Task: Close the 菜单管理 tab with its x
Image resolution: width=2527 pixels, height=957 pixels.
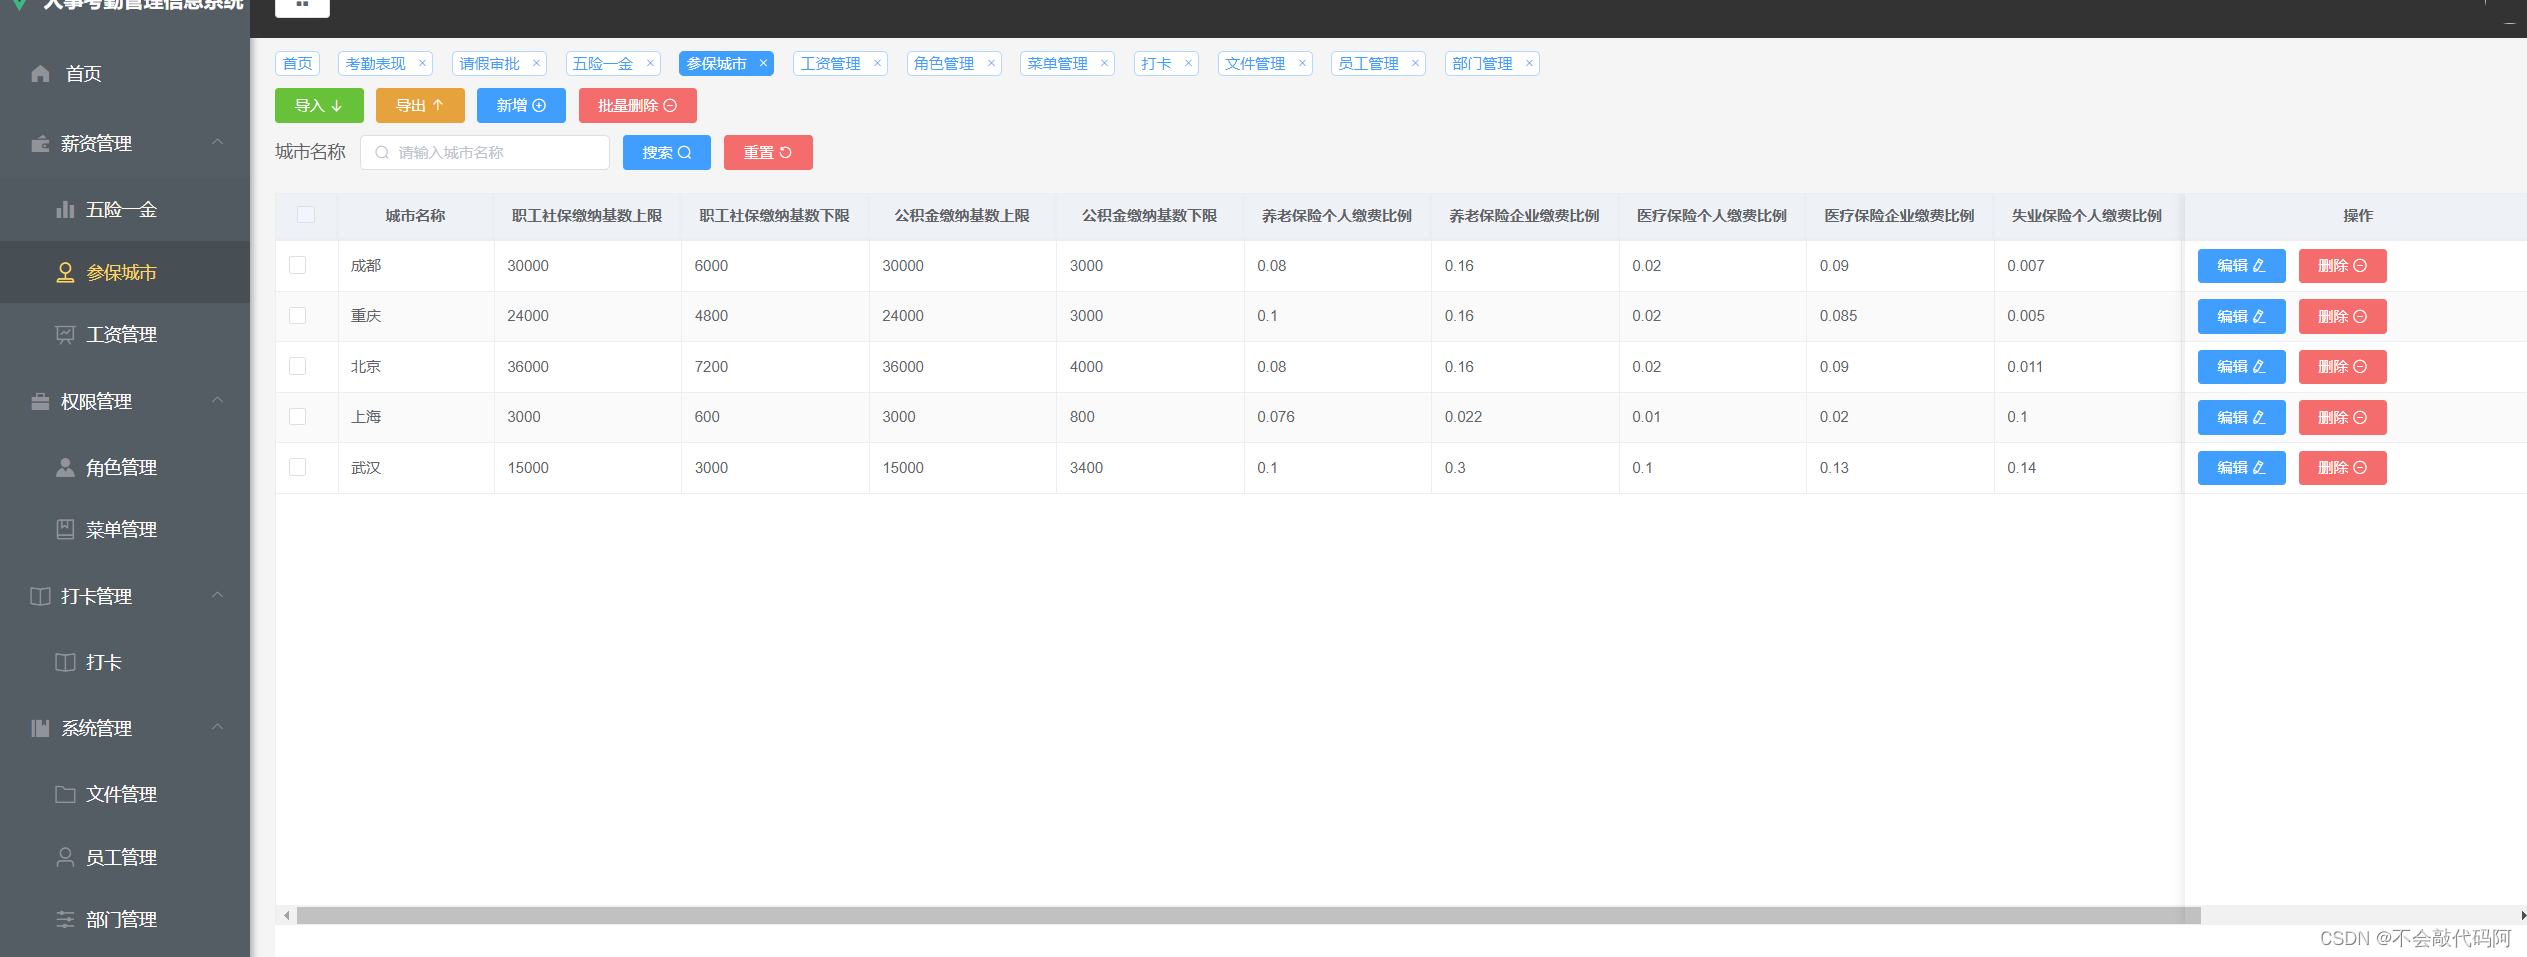Action: [x=1104, y=64]
